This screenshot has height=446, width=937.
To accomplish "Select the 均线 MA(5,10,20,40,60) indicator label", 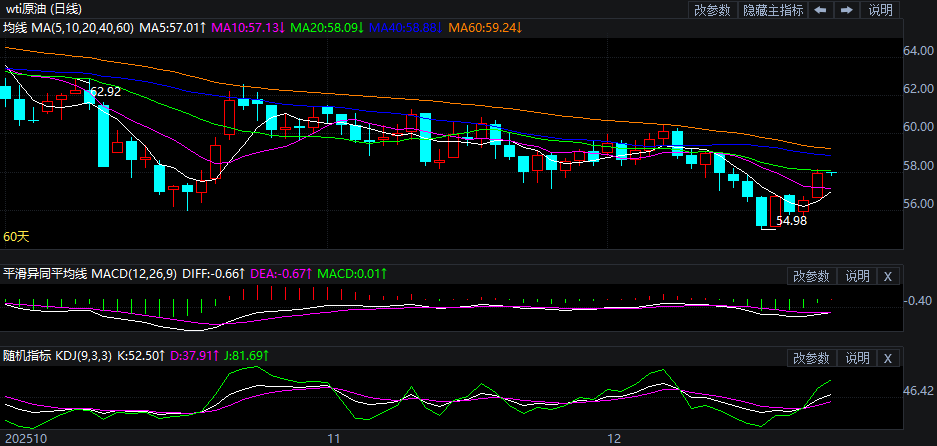I will click(68, 27).
